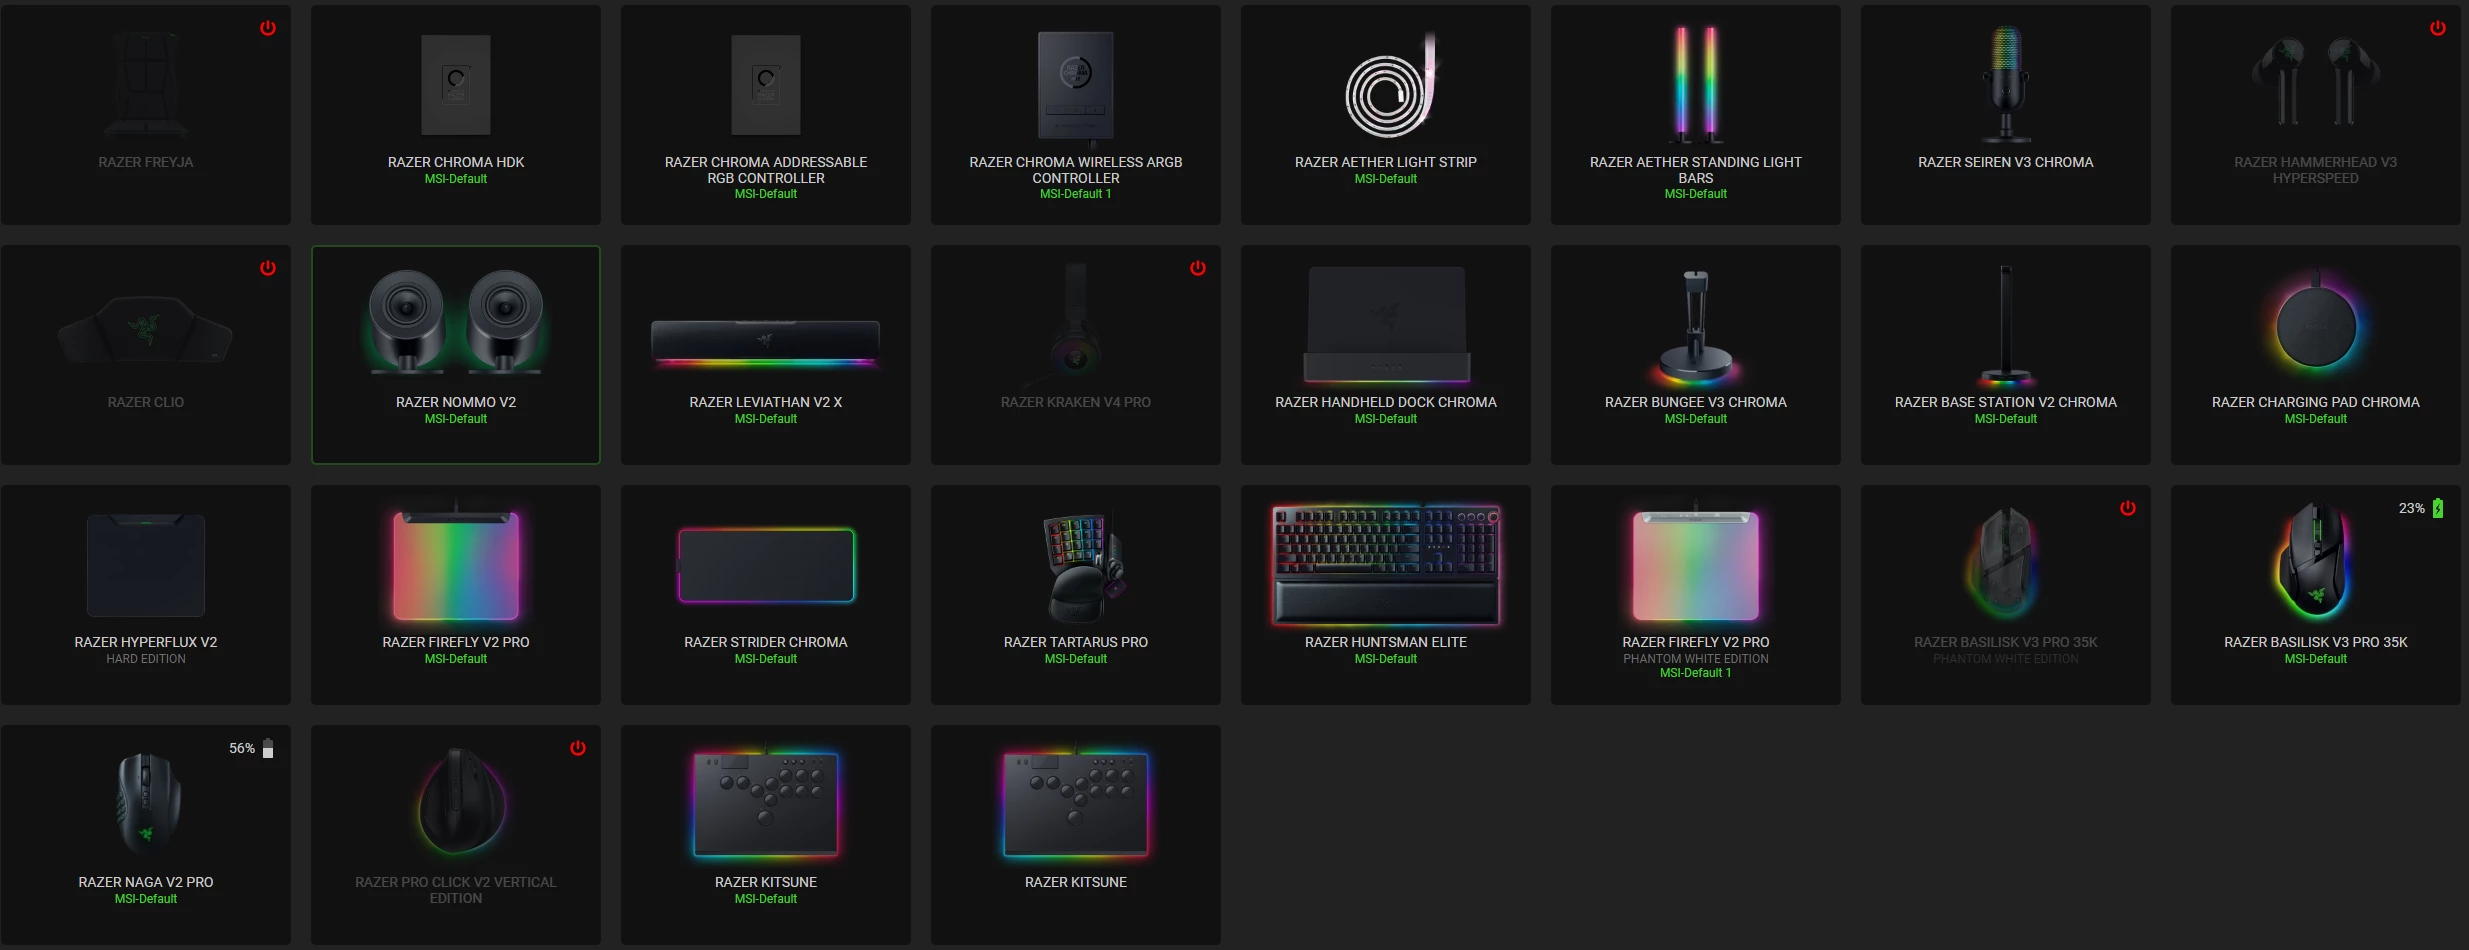Click Kitsune controller image on the MSI-Default card
2469x950 pixels.
click(x=766, y=804)
